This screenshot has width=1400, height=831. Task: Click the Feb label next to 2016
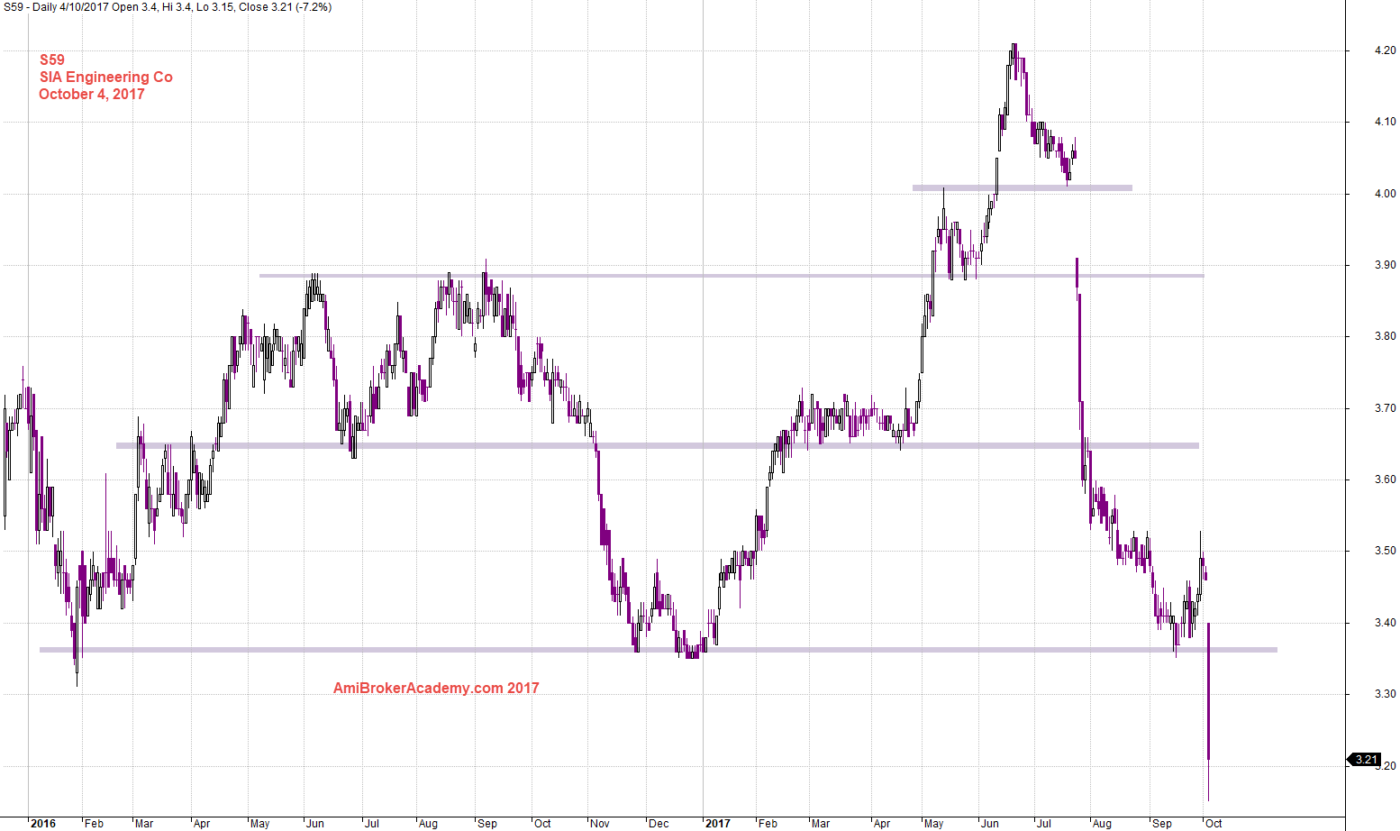point(94,824)
